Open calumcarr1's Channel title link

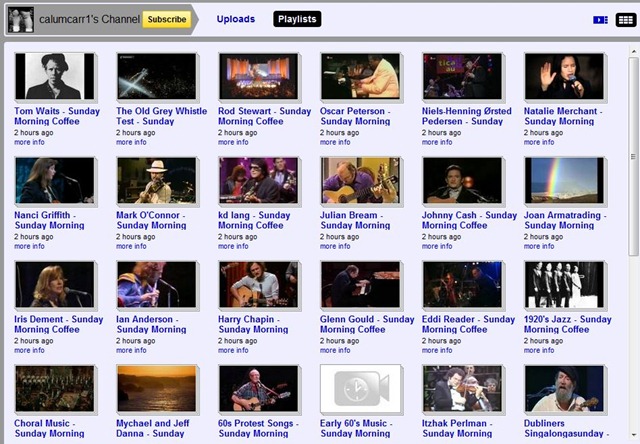89,19
